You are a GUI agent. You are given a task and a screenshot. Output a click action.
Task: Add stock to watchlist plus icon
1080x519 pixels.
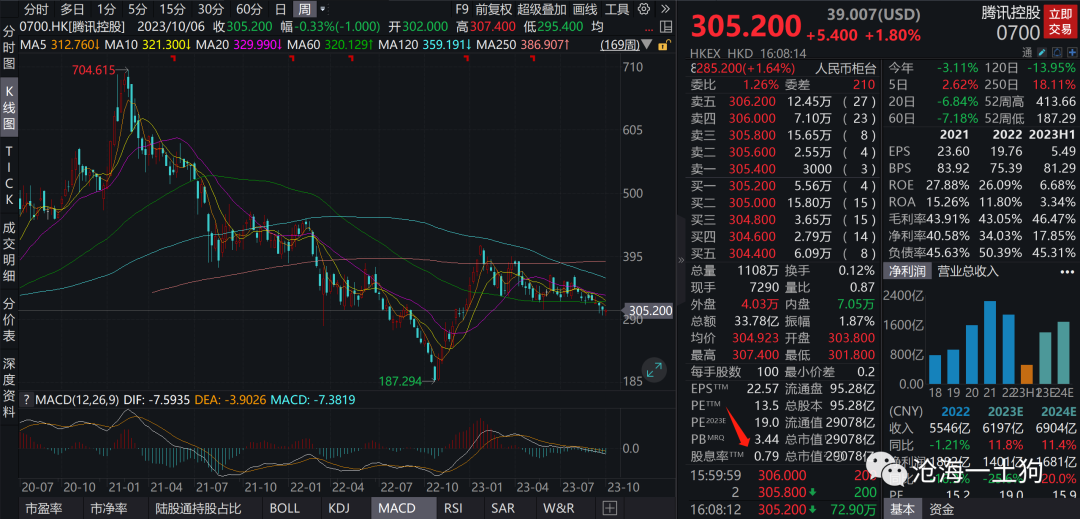1072,52
